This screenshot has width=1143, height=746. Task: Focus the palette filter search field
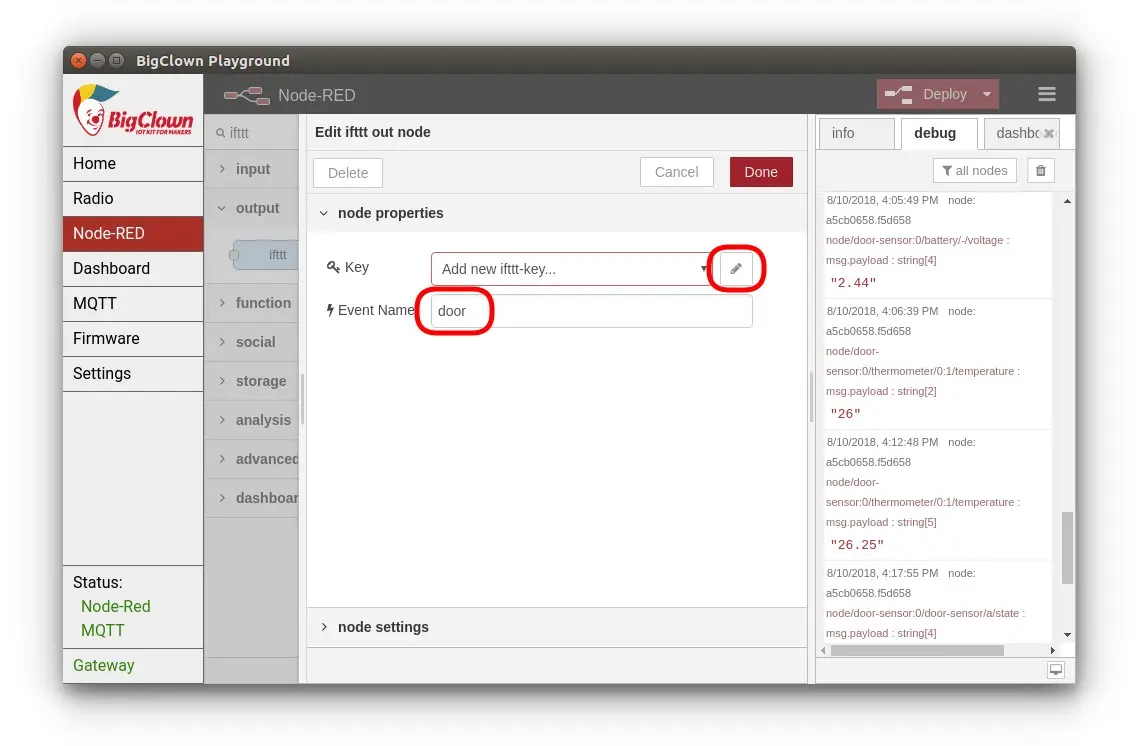251,133
